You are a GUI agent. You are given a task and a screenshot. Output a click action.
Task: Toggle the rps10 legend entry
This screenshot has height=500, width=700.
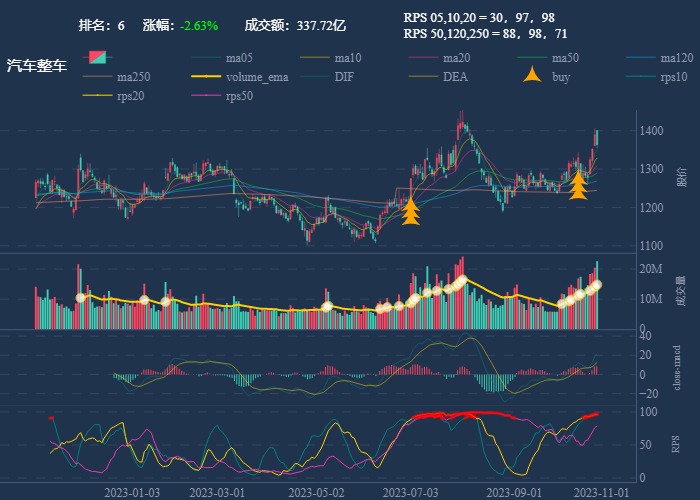(x=641, y=77)
